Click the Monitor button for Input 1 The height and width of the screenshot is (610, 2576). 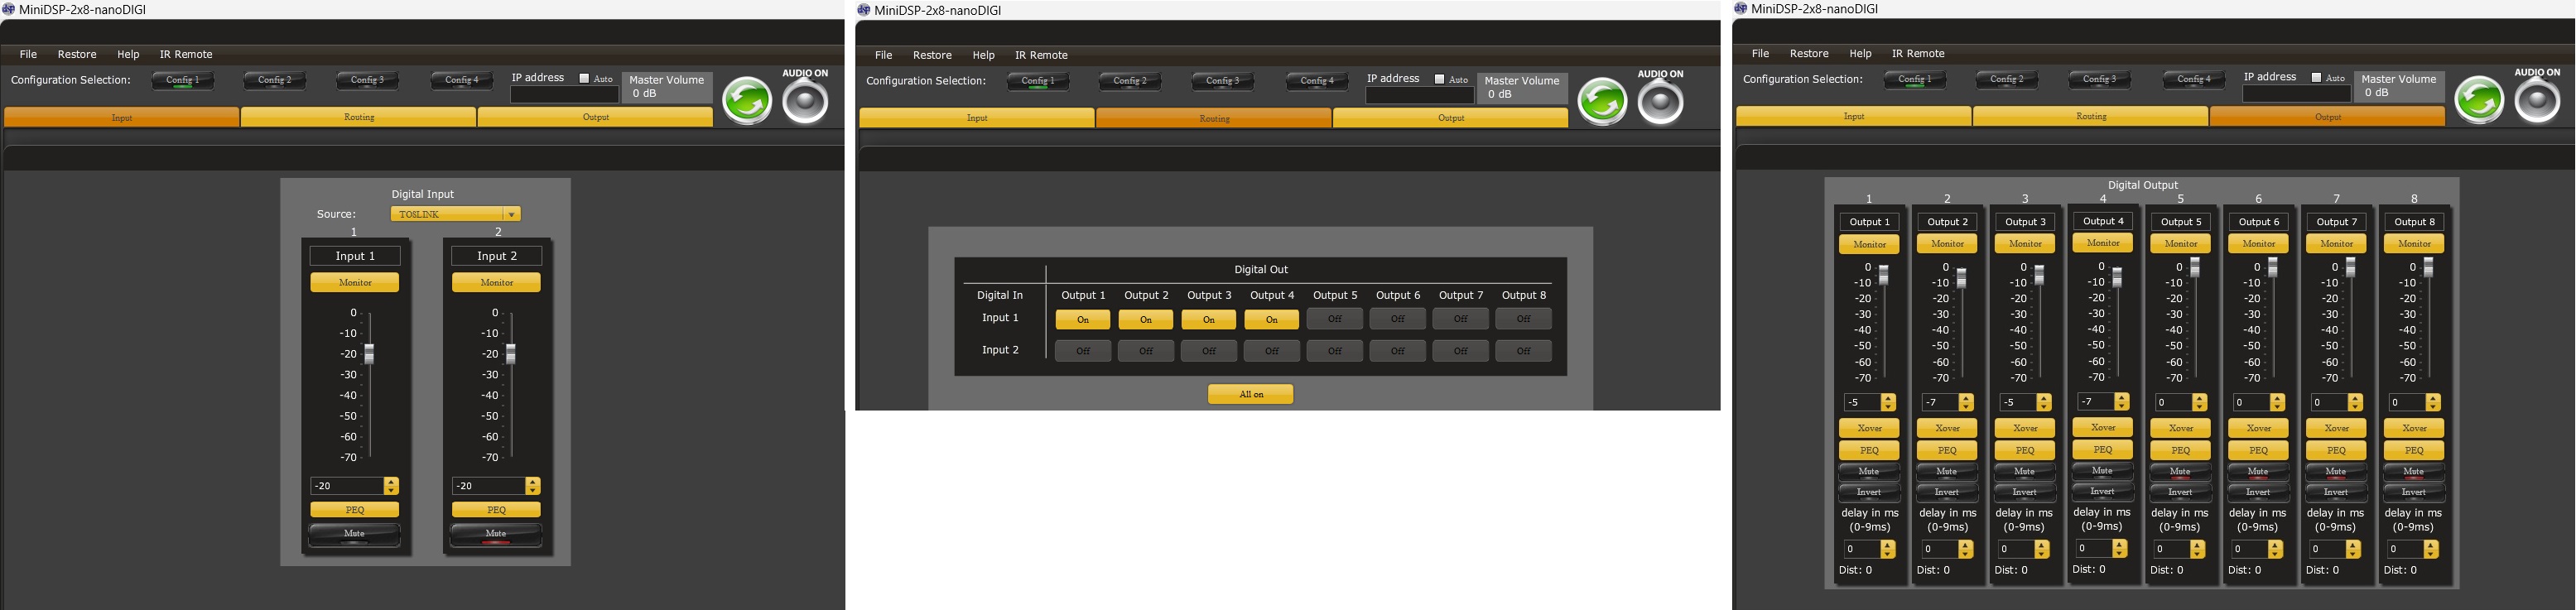(355, 283)
